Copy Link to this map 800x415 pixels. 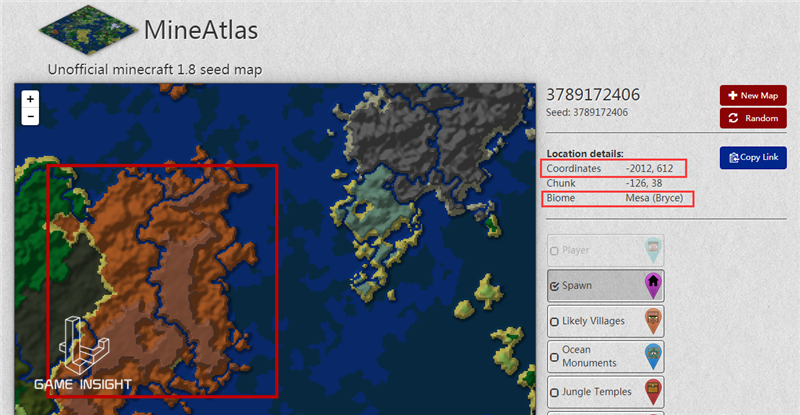coord(753,157)
